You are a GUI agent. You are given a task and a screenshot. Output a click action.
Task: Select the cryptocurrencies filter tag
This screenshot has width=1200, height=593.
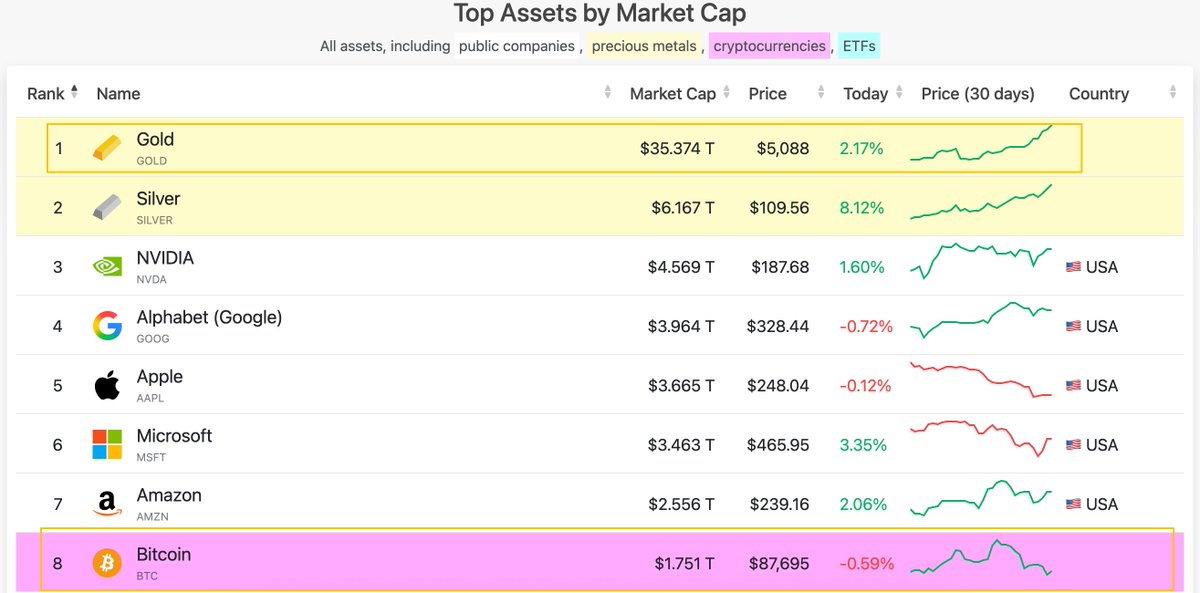coord(769,46)
